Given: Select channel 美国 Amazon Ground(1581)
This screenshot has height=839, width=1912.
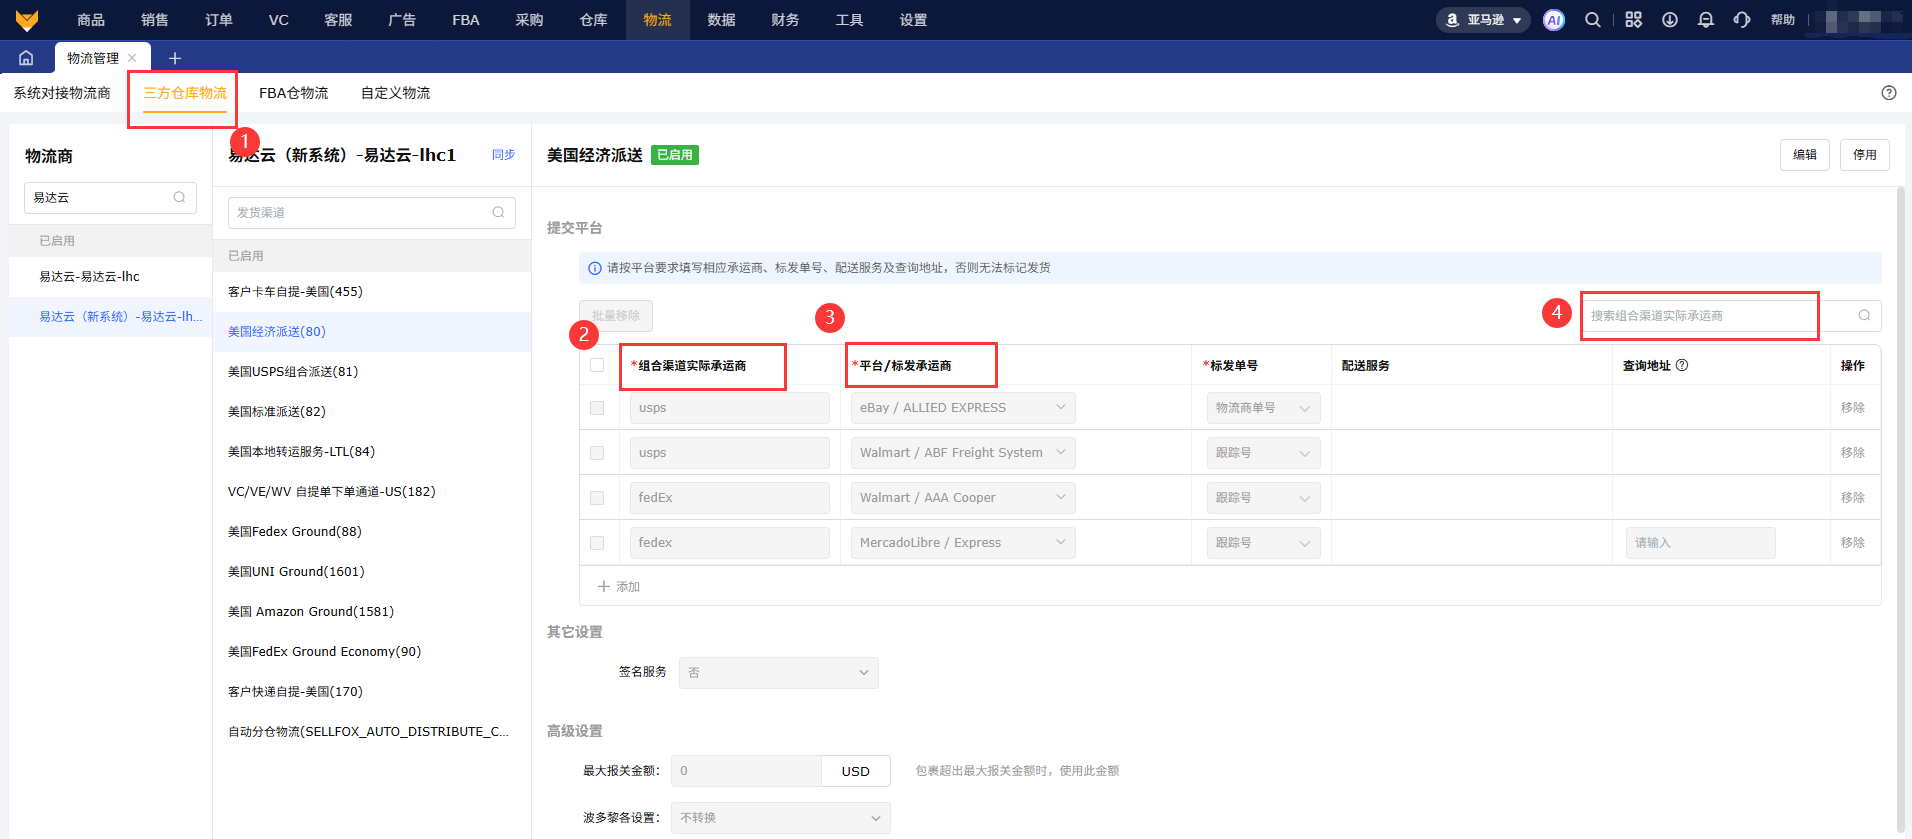Looking at the screenshot, I should pyautogui.click(x=372, y=612).
